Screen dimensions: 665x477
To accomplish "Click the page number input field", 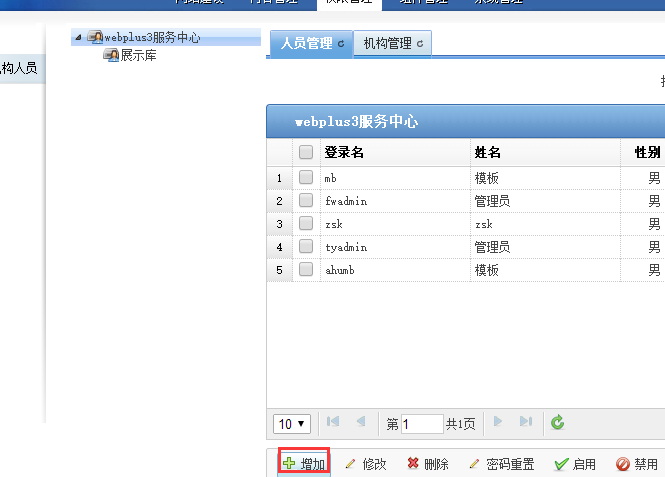I will (421, 424).
